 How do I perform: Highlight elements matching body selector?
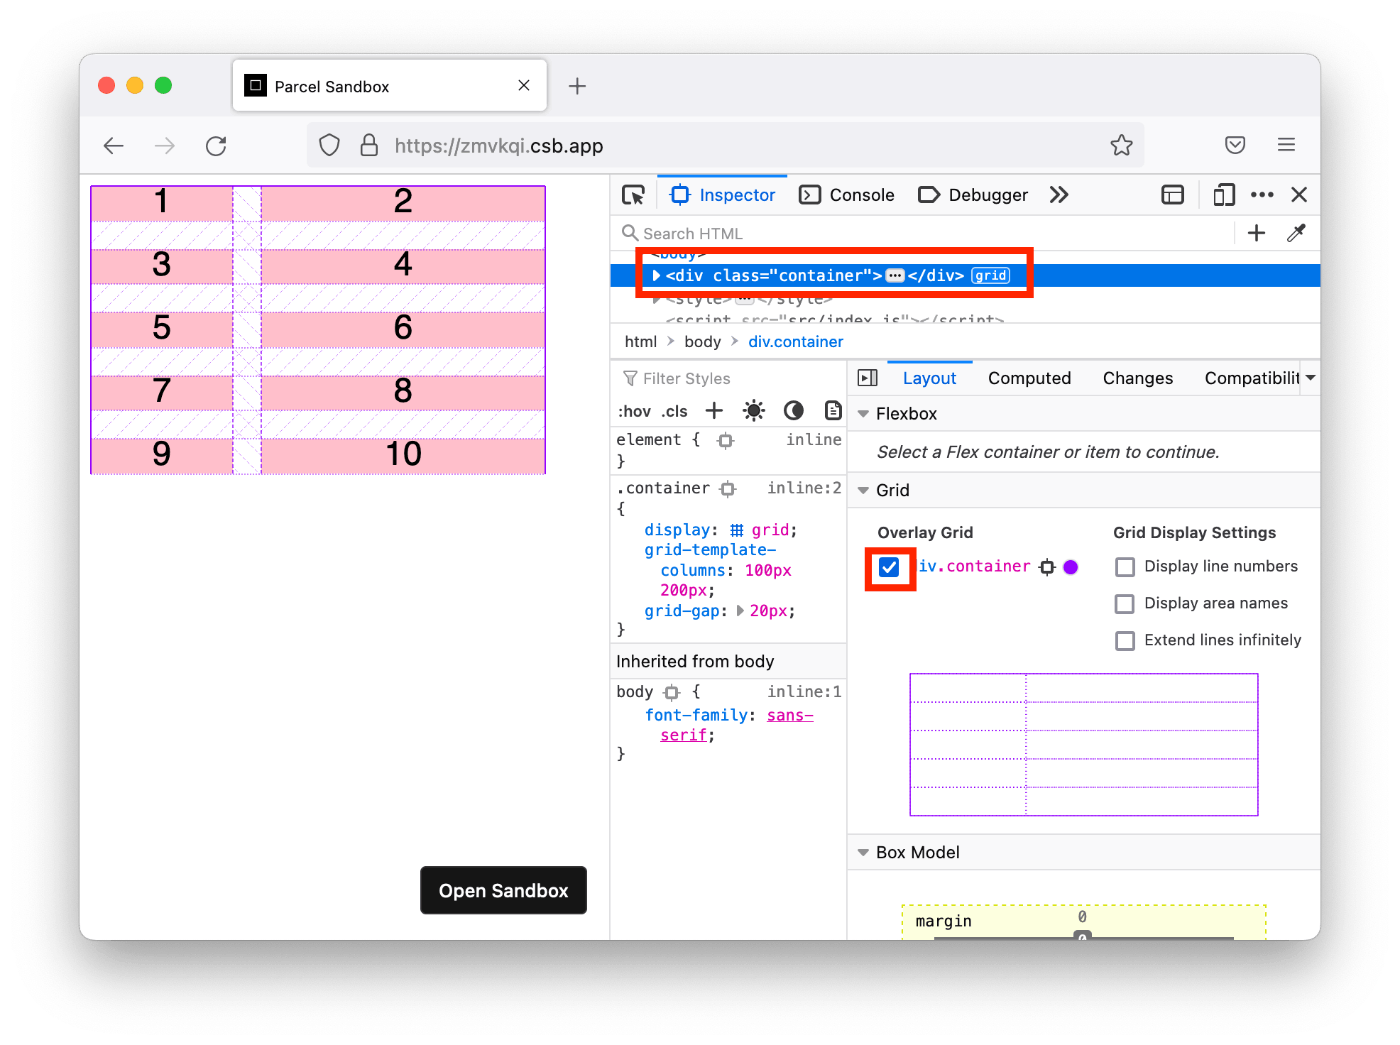tap(672, 692)
